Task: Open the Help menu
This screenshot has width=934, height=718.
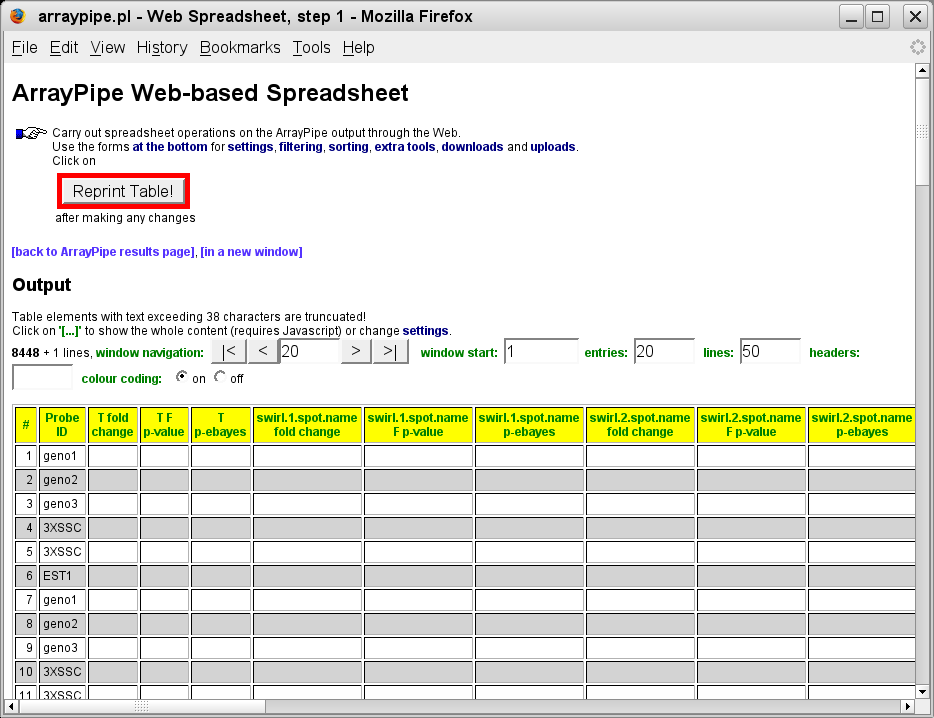Action: point(359,48)
